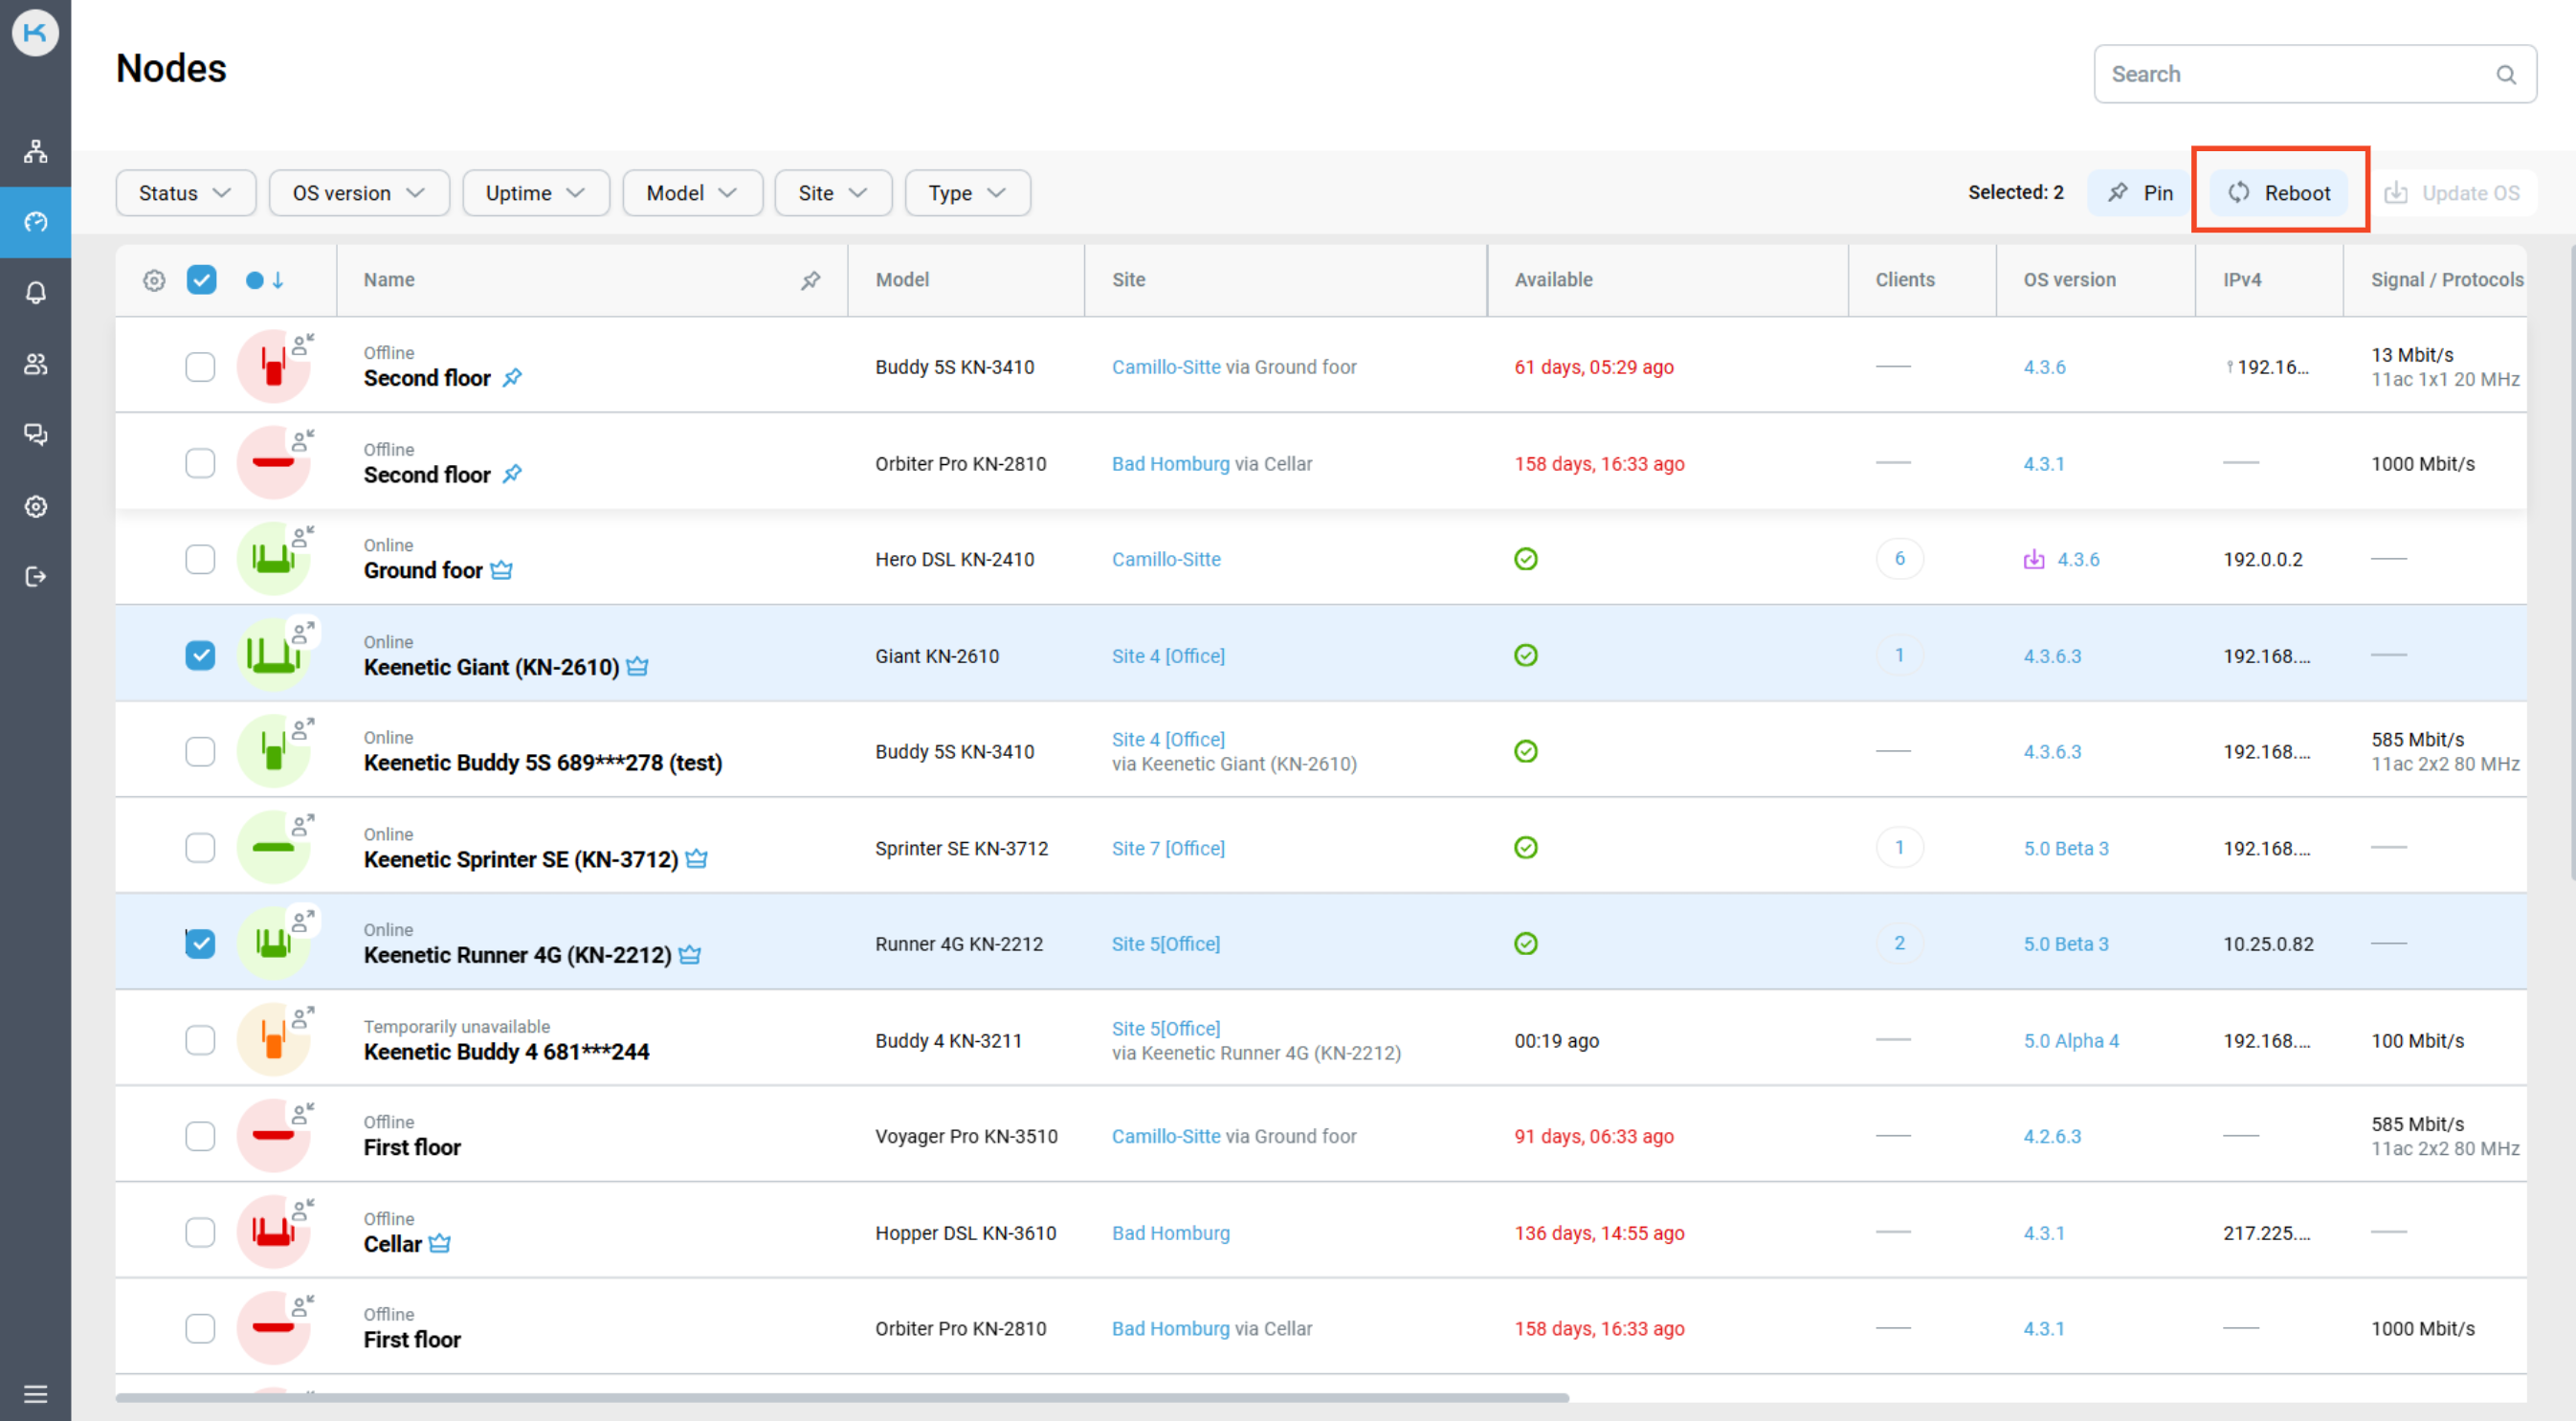Open the Uptime filter dropdown

point(536,192)
